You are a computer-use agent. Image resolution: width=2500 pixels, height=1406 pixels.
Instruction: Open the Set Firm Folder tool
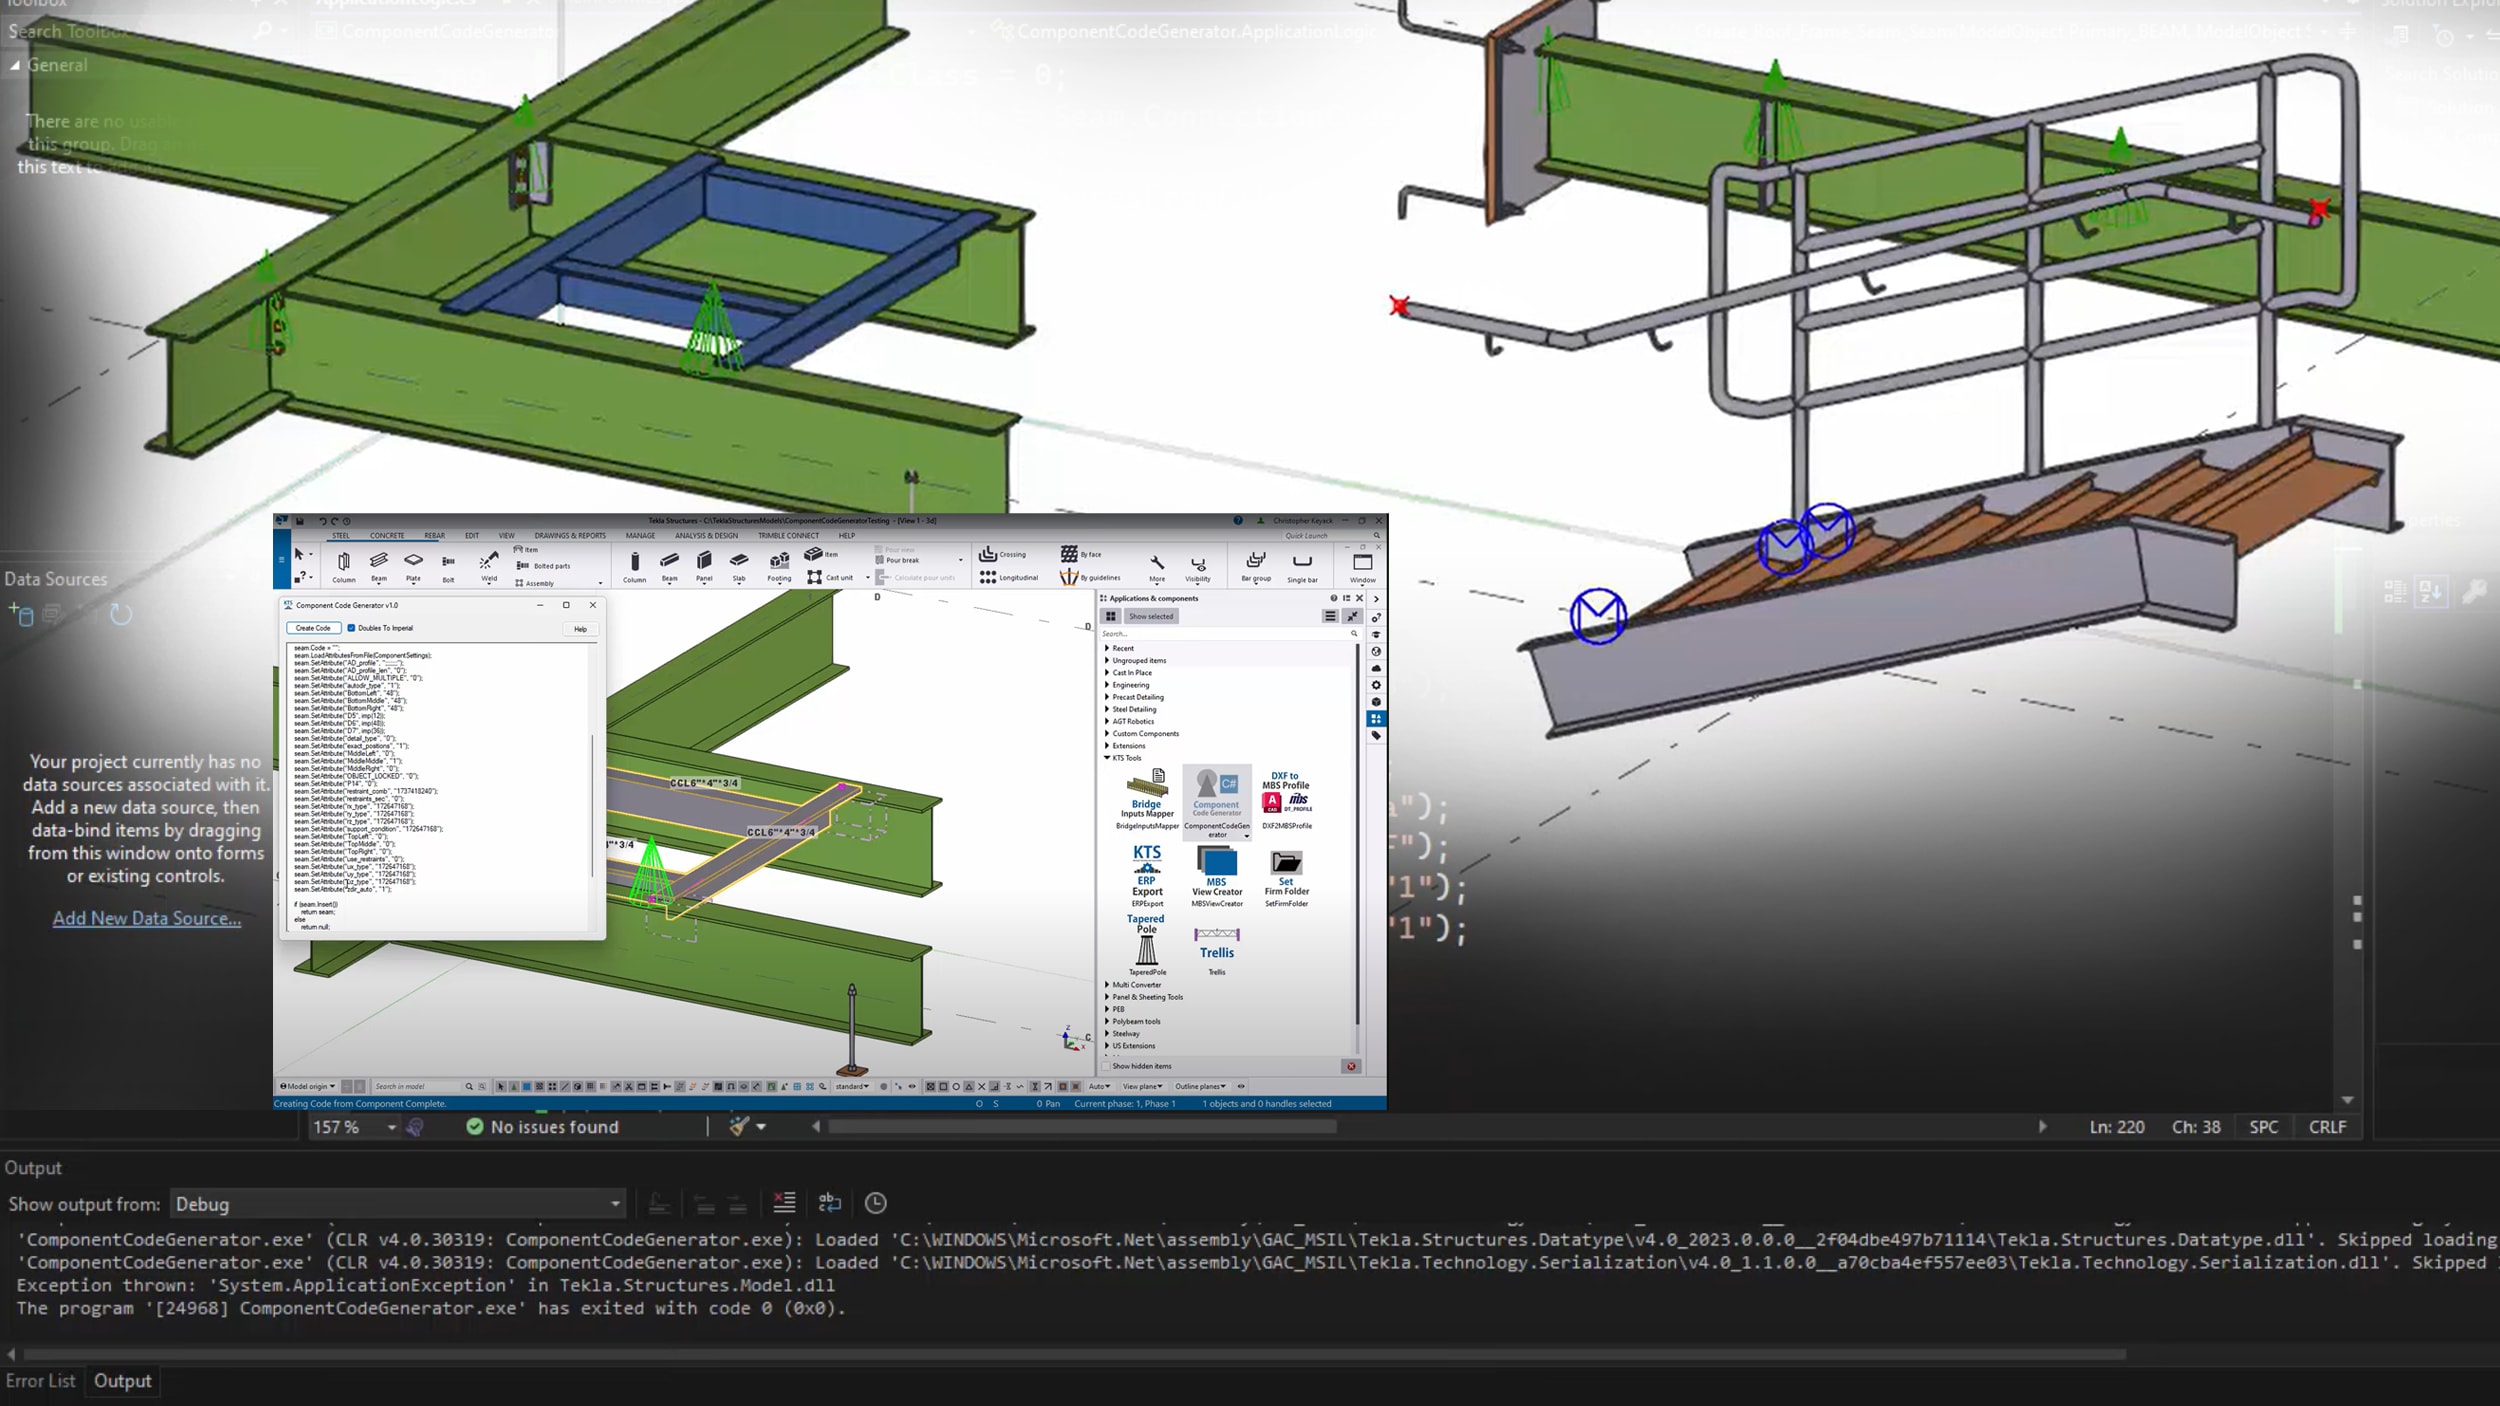tap(1286, 877)
